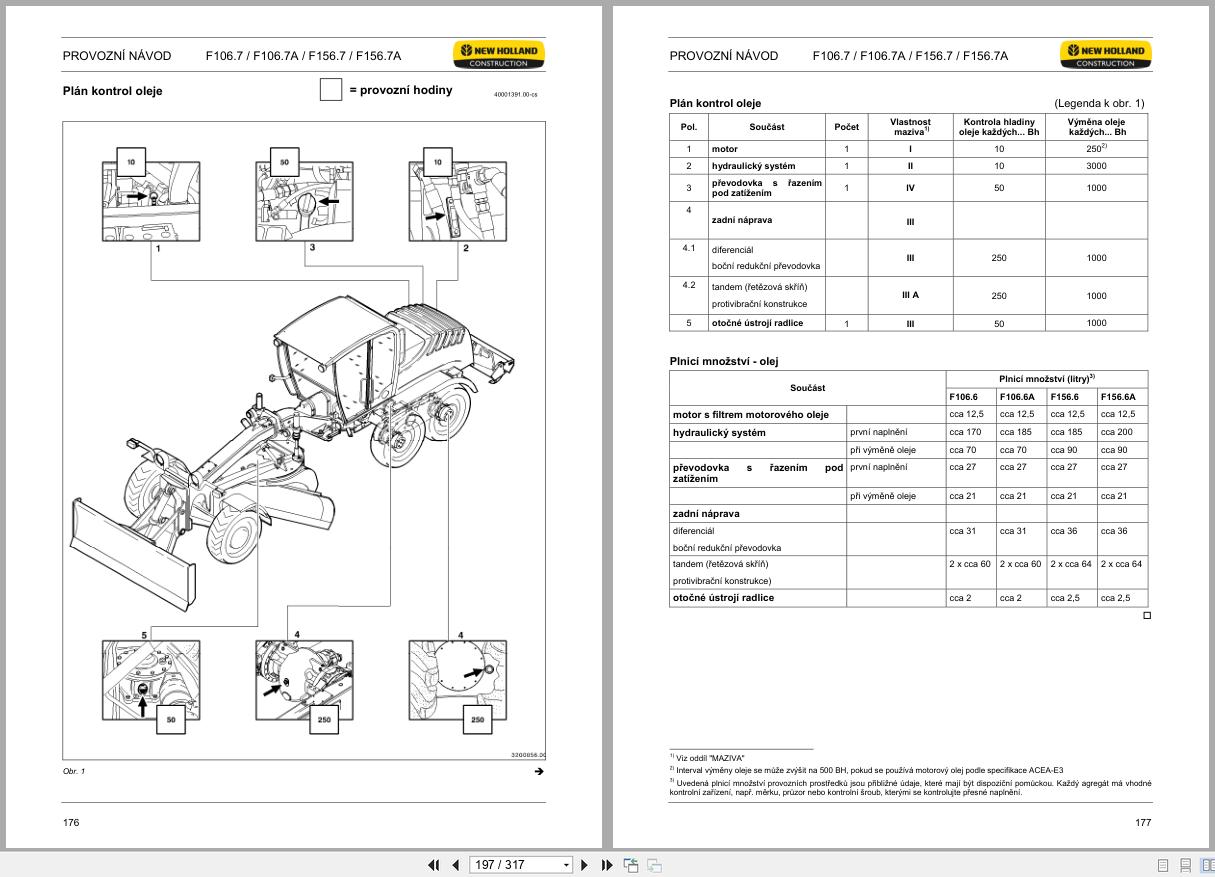Click the 'III A' lubricant property cell
1215x877 pixels.
click(910, 295)
